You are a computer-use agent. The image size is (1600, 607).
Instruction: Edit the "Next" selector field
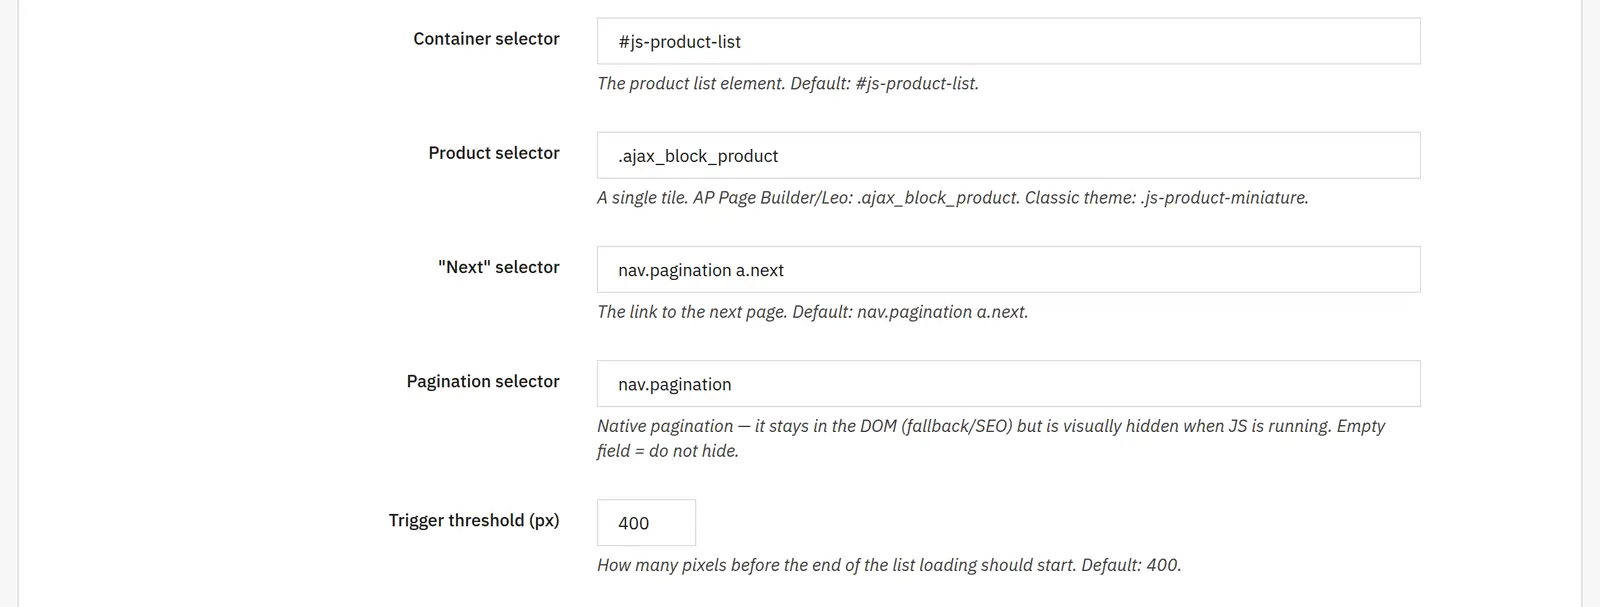pyautogui.click(x=1008, y=269)
